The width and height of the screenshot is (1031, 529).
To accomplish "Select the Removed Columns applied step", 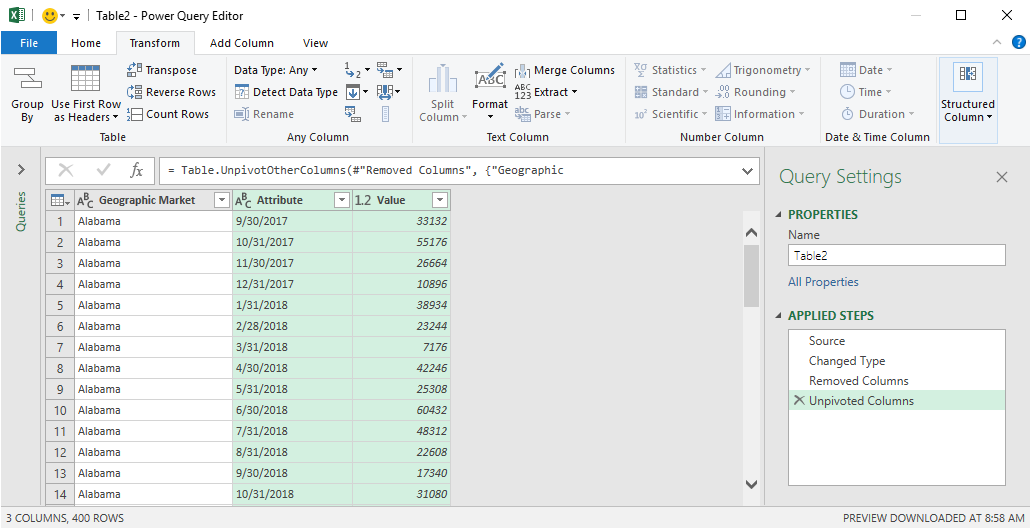I will 858,381.
